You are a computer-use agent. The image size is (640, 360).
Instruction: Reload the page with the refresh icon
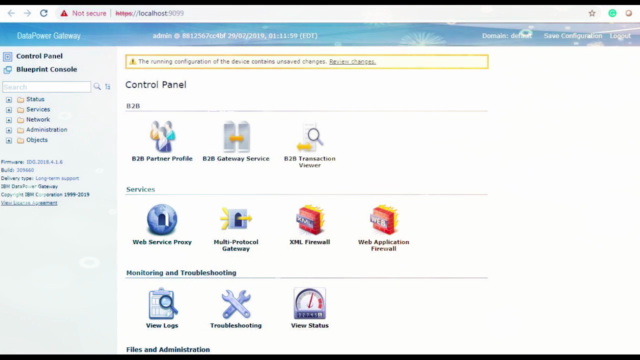(x=44, y=13)
